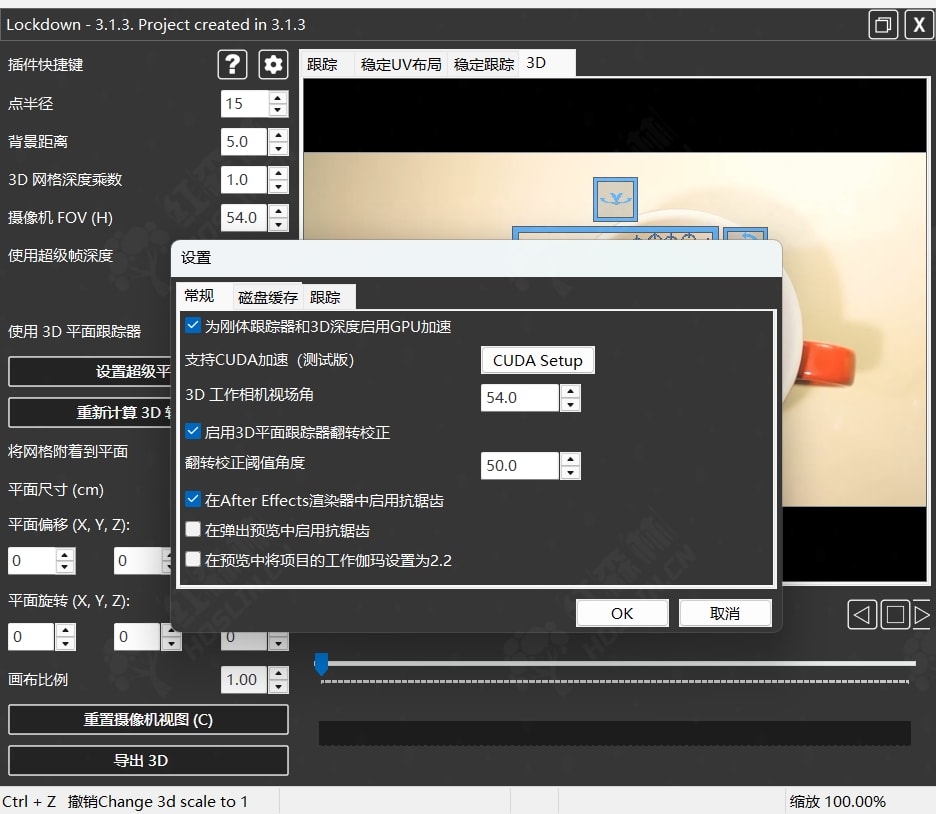The width and height of the screenshot is (936, 814).
Task: Click the restore window icon in title bar
Action: pyautogui.click(x=883, y=24)
